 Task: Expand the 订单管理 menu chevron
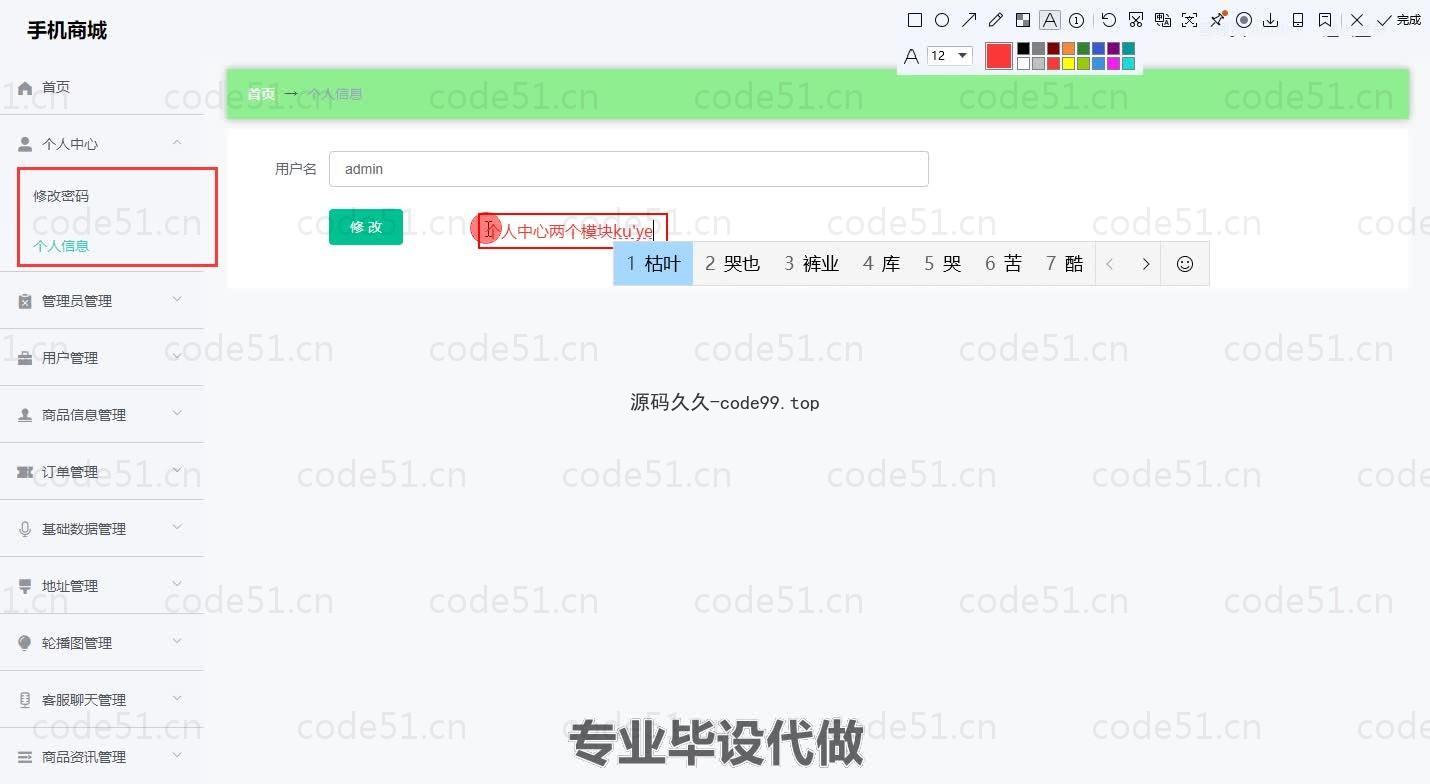177,470
